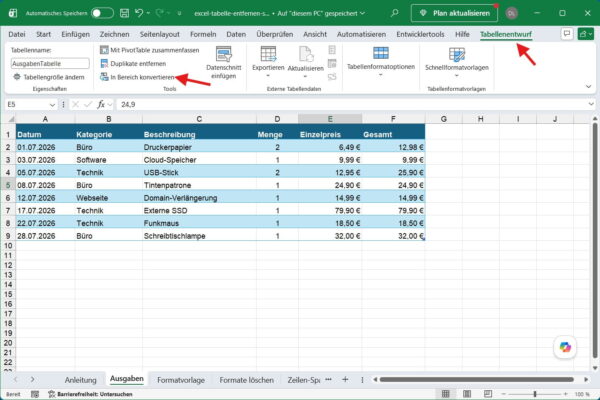Click the search magnifier in title bar

[394, 13]
